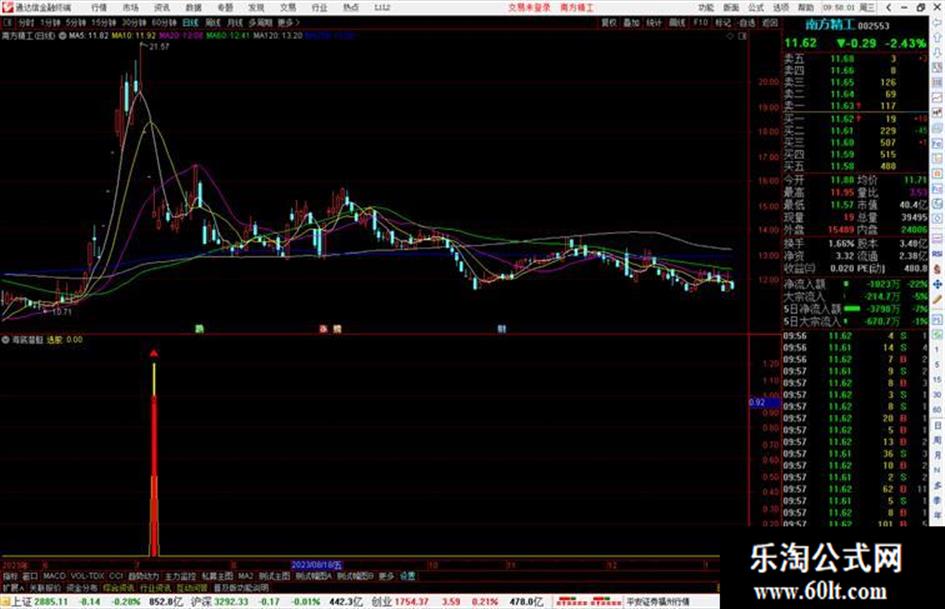Open the 互动问答 tab
Image resolution: width=945 pixels, height=609 pixels.
pos(192,587)
